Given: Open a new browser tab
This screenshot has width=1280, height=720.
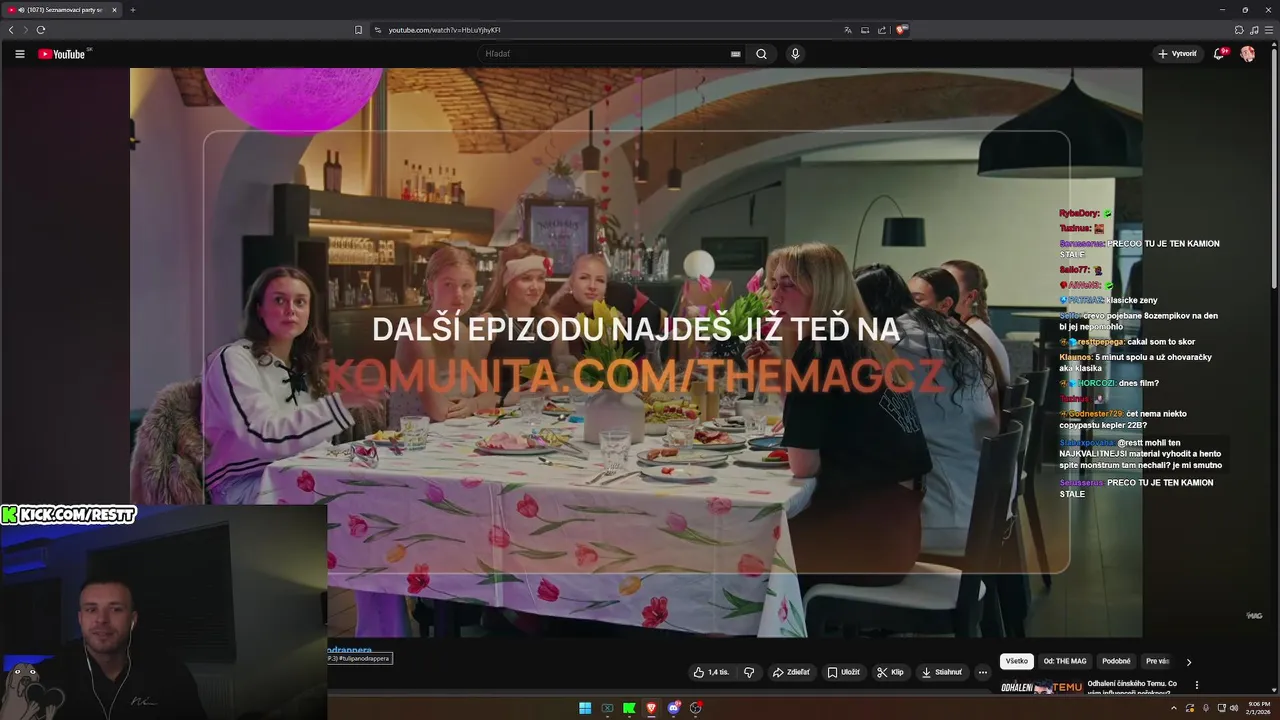Looking at the screenshot, I should pyautogui.click(x=132, y=10).
